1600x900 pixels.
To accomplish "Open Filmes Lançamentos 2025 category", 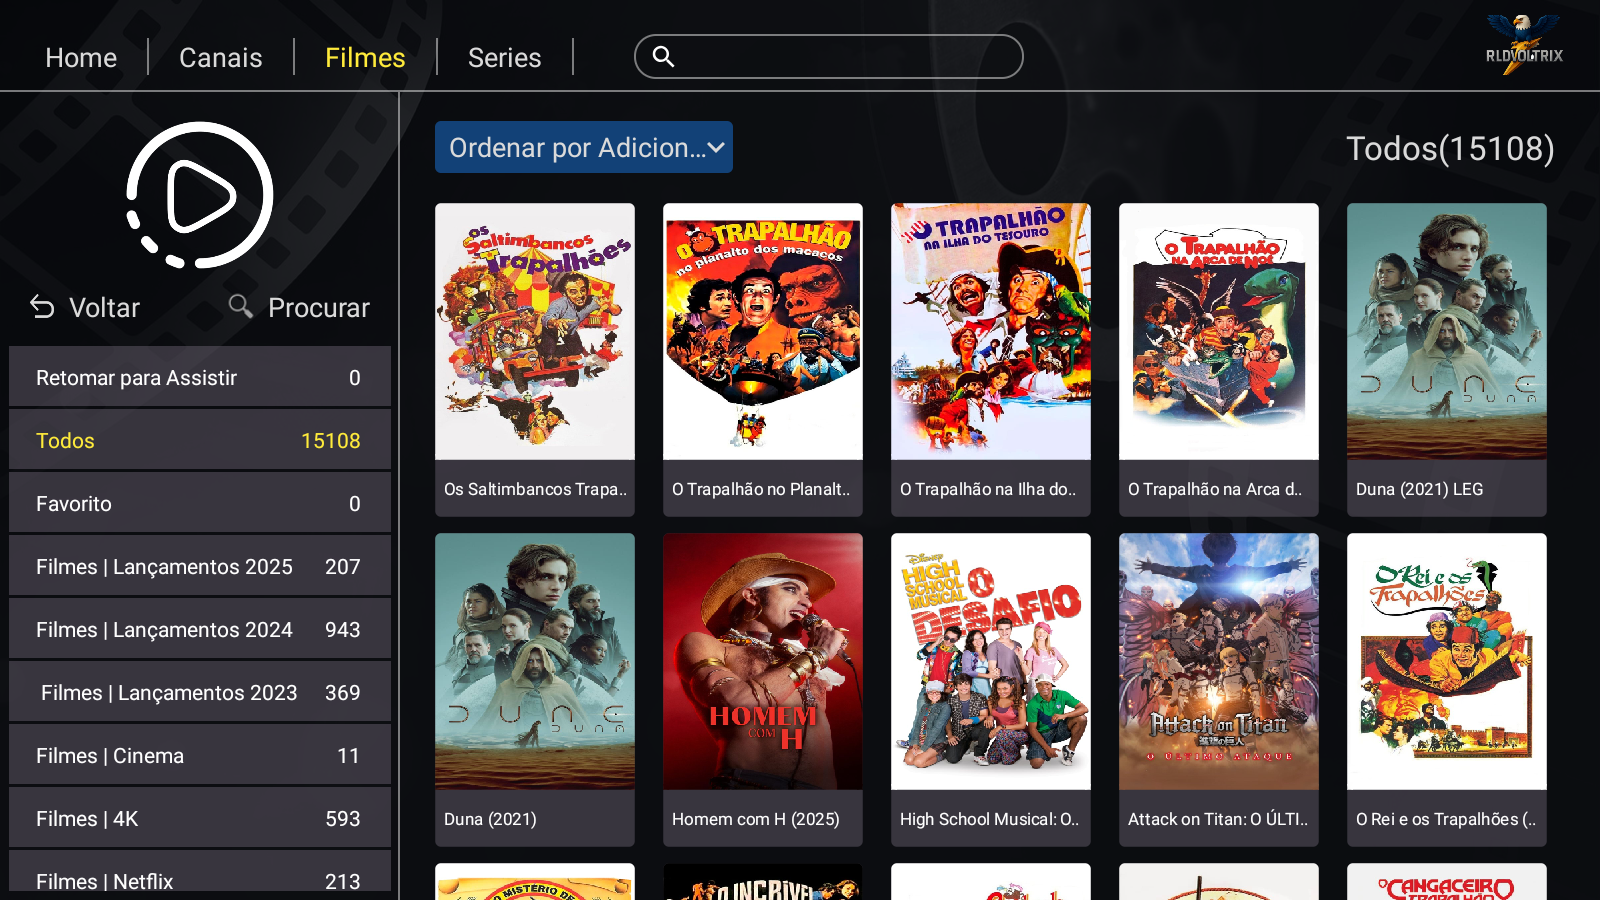I will tap(200, 567).
